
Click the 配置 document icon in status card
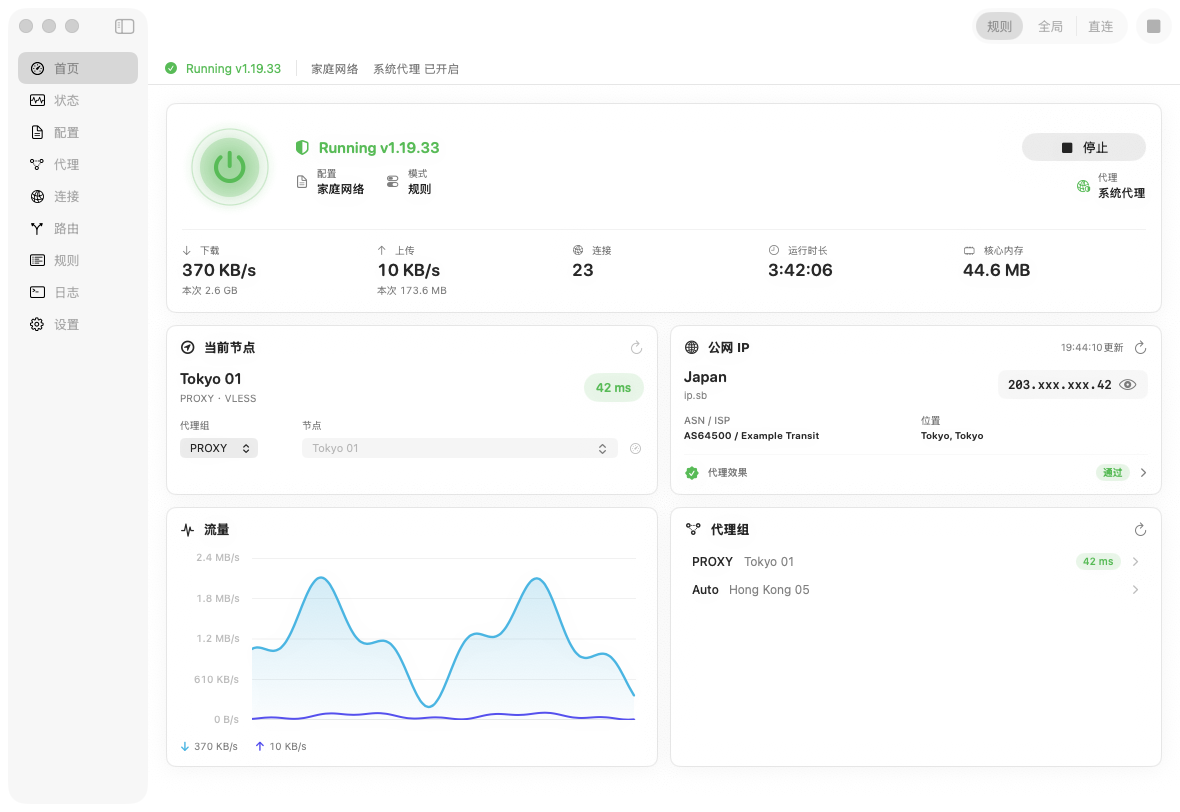(x=302, y=181)
